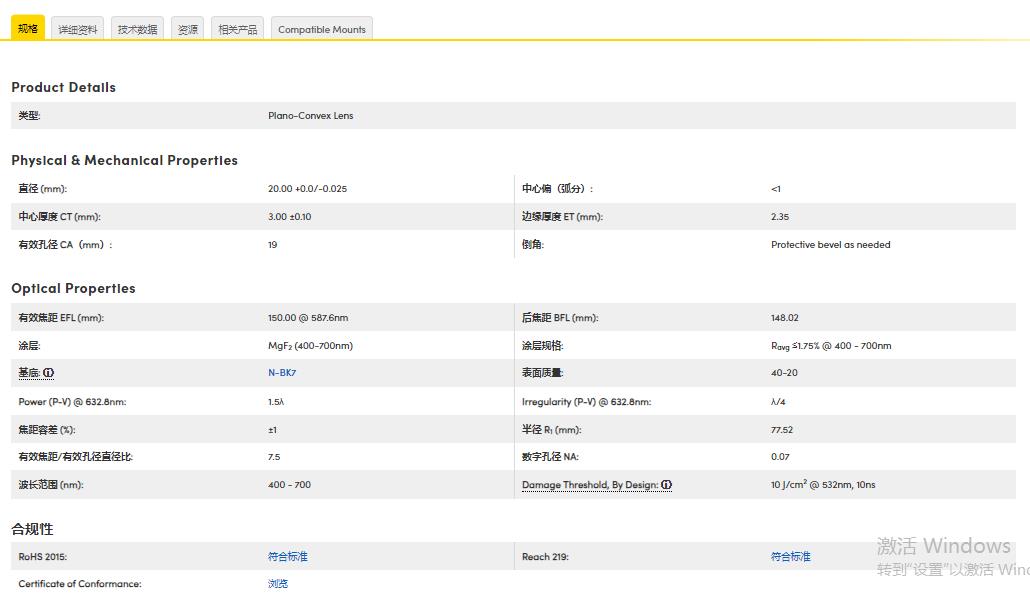Click the Physical & Mechanical Properties heading

click(125, 160)
